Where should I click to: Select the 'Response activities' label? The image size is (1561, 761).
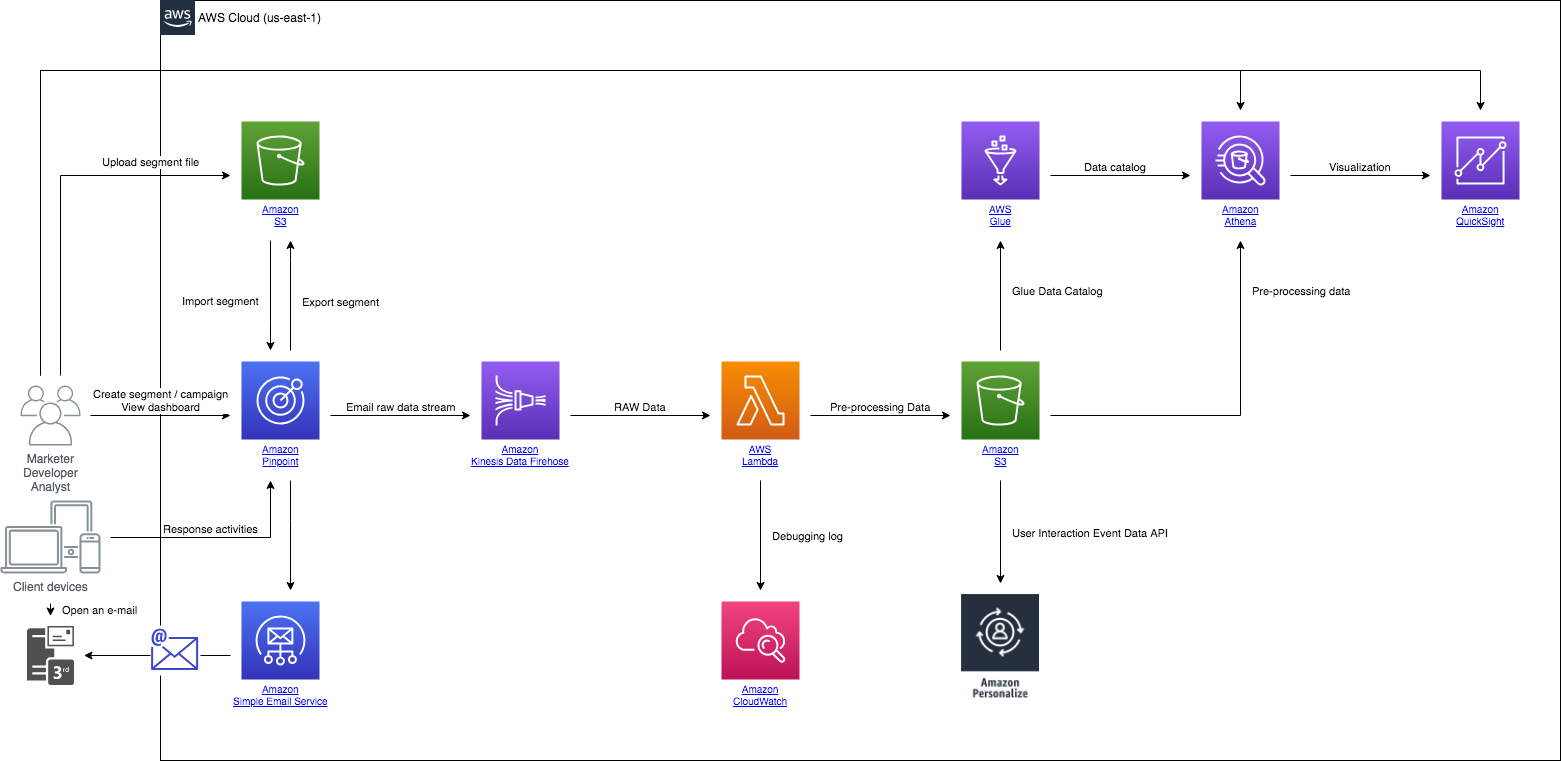210,529
